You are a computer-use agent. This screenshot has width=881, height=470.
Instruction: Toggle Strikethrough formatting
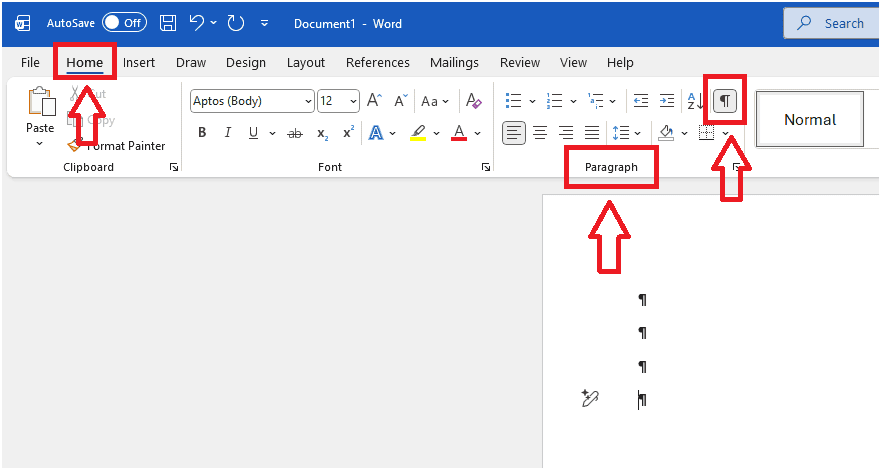tap(295, 133)
